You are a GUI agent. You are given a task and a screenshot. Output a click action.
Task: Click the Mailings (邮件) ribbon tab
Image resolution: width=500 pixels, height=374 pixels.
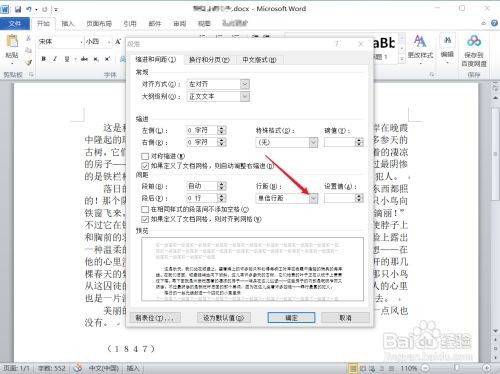(x=155, y=23)
